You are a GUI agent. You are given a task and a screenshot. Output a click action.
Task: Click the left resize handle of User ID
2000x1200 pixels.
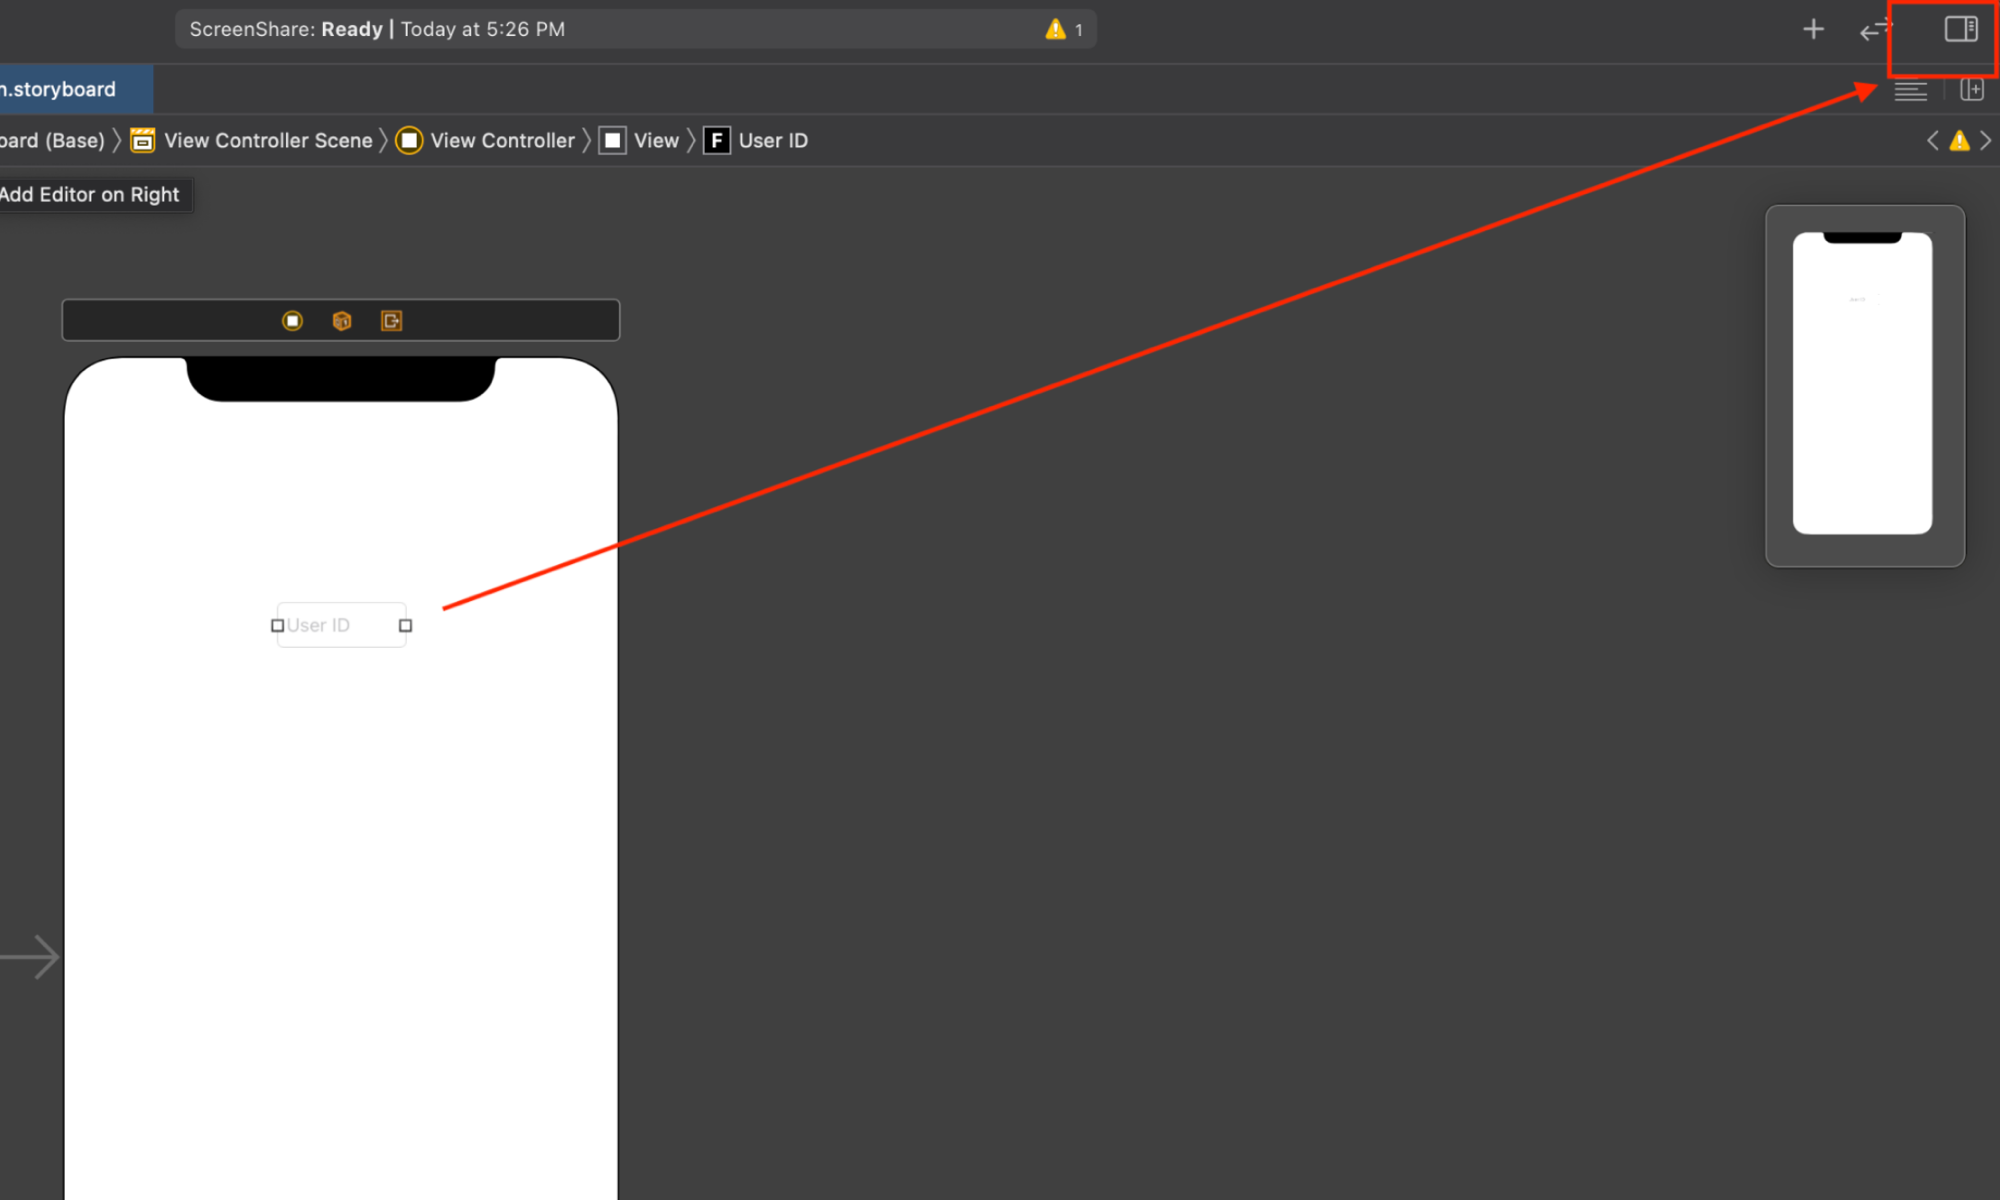tap(277, 626)
